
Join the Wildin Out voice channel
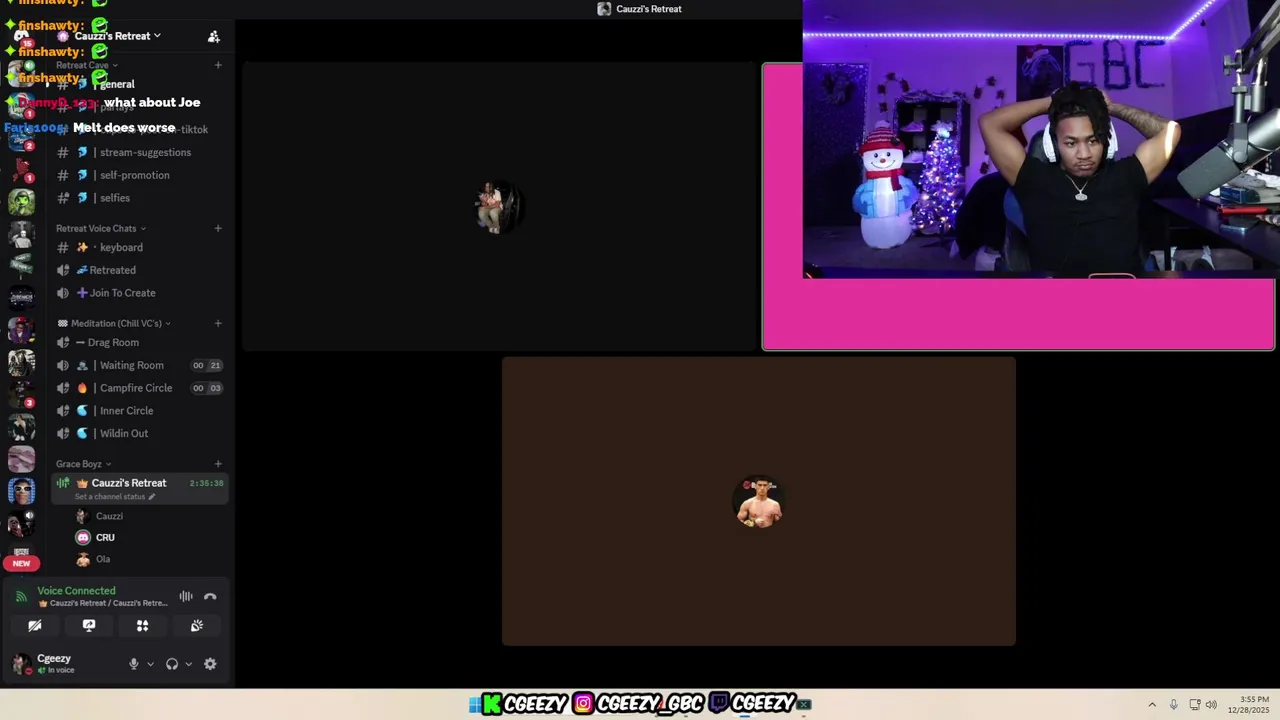138,433
